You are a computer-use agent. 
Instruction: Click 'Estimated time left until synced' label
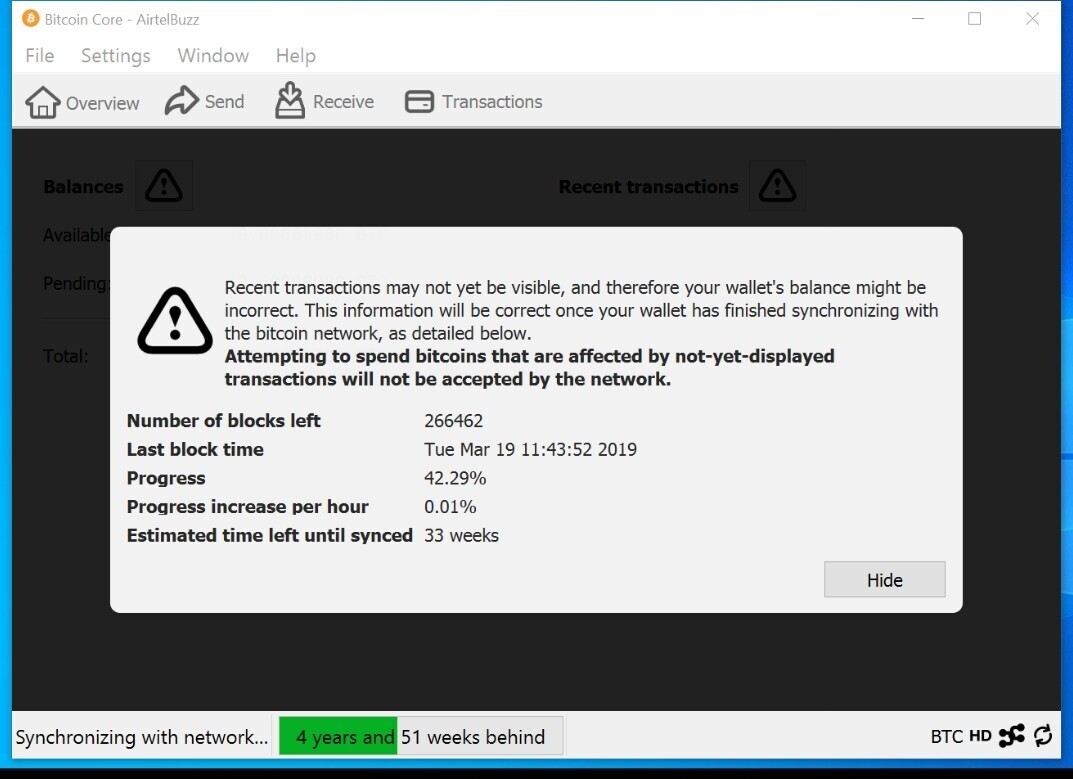pos(270,535)
